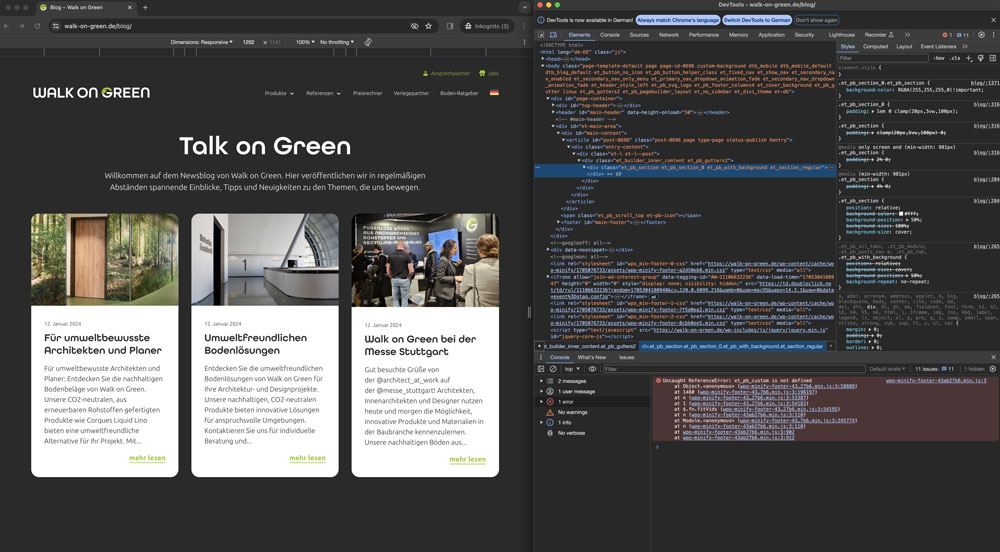Switch to the Network panel tab

pos(669,35)
